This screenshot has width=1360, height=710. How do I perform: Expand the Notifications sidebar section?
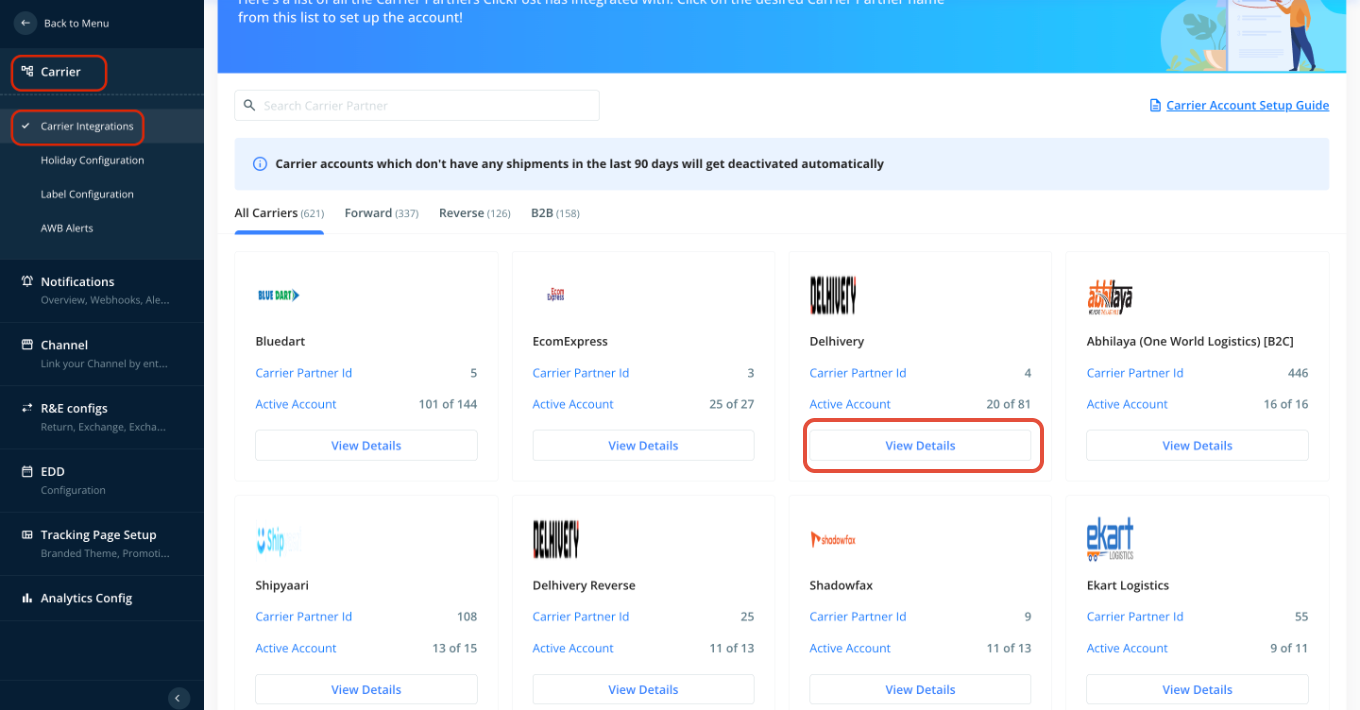(x=102, y=290)
